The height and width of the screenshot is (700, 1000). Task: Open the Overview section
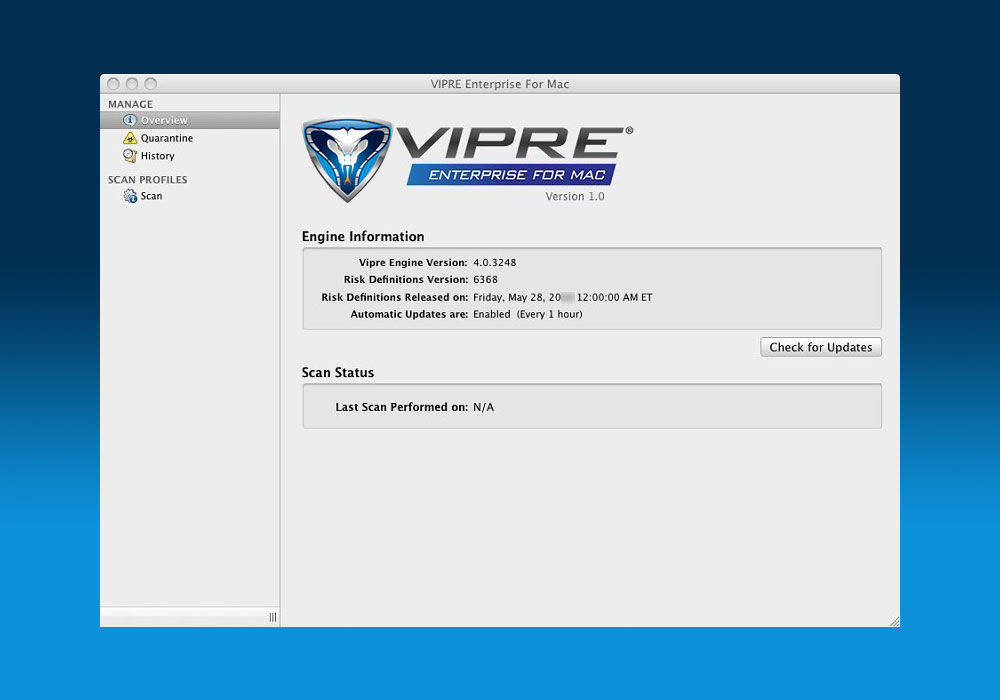(189, 120)
